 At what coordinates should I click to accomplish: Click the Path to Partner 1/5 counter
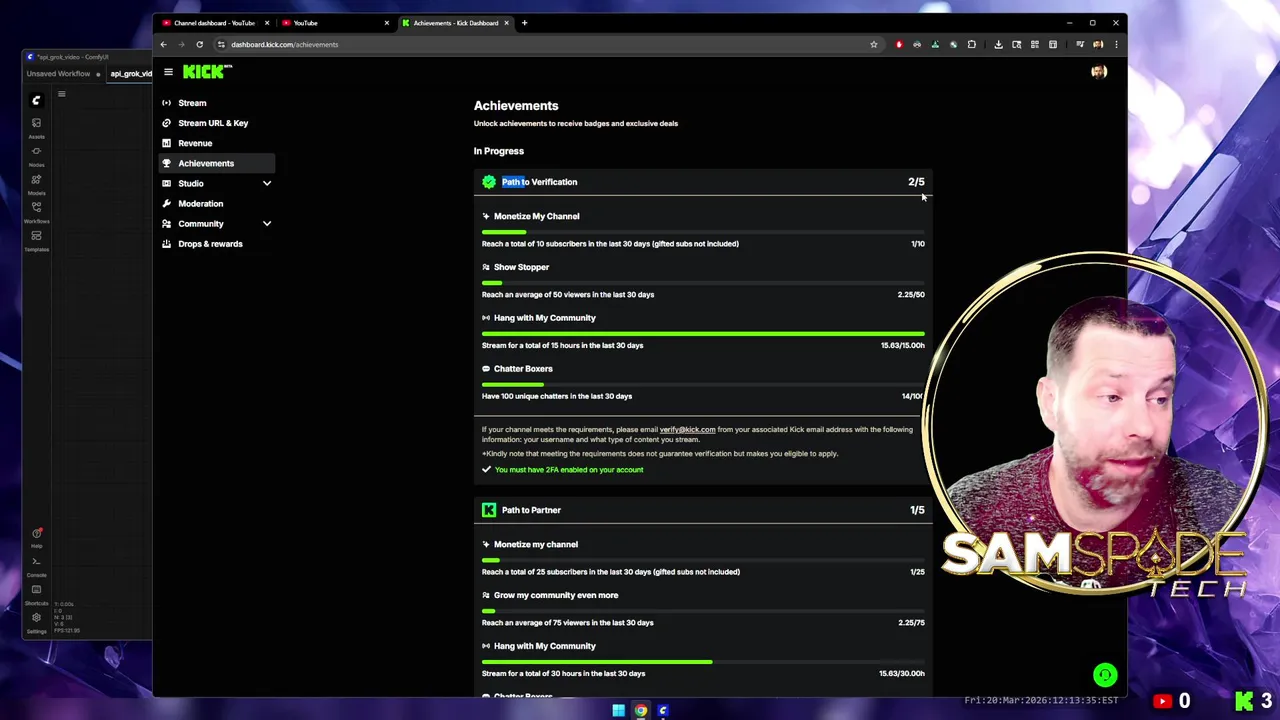pos(917,510)
